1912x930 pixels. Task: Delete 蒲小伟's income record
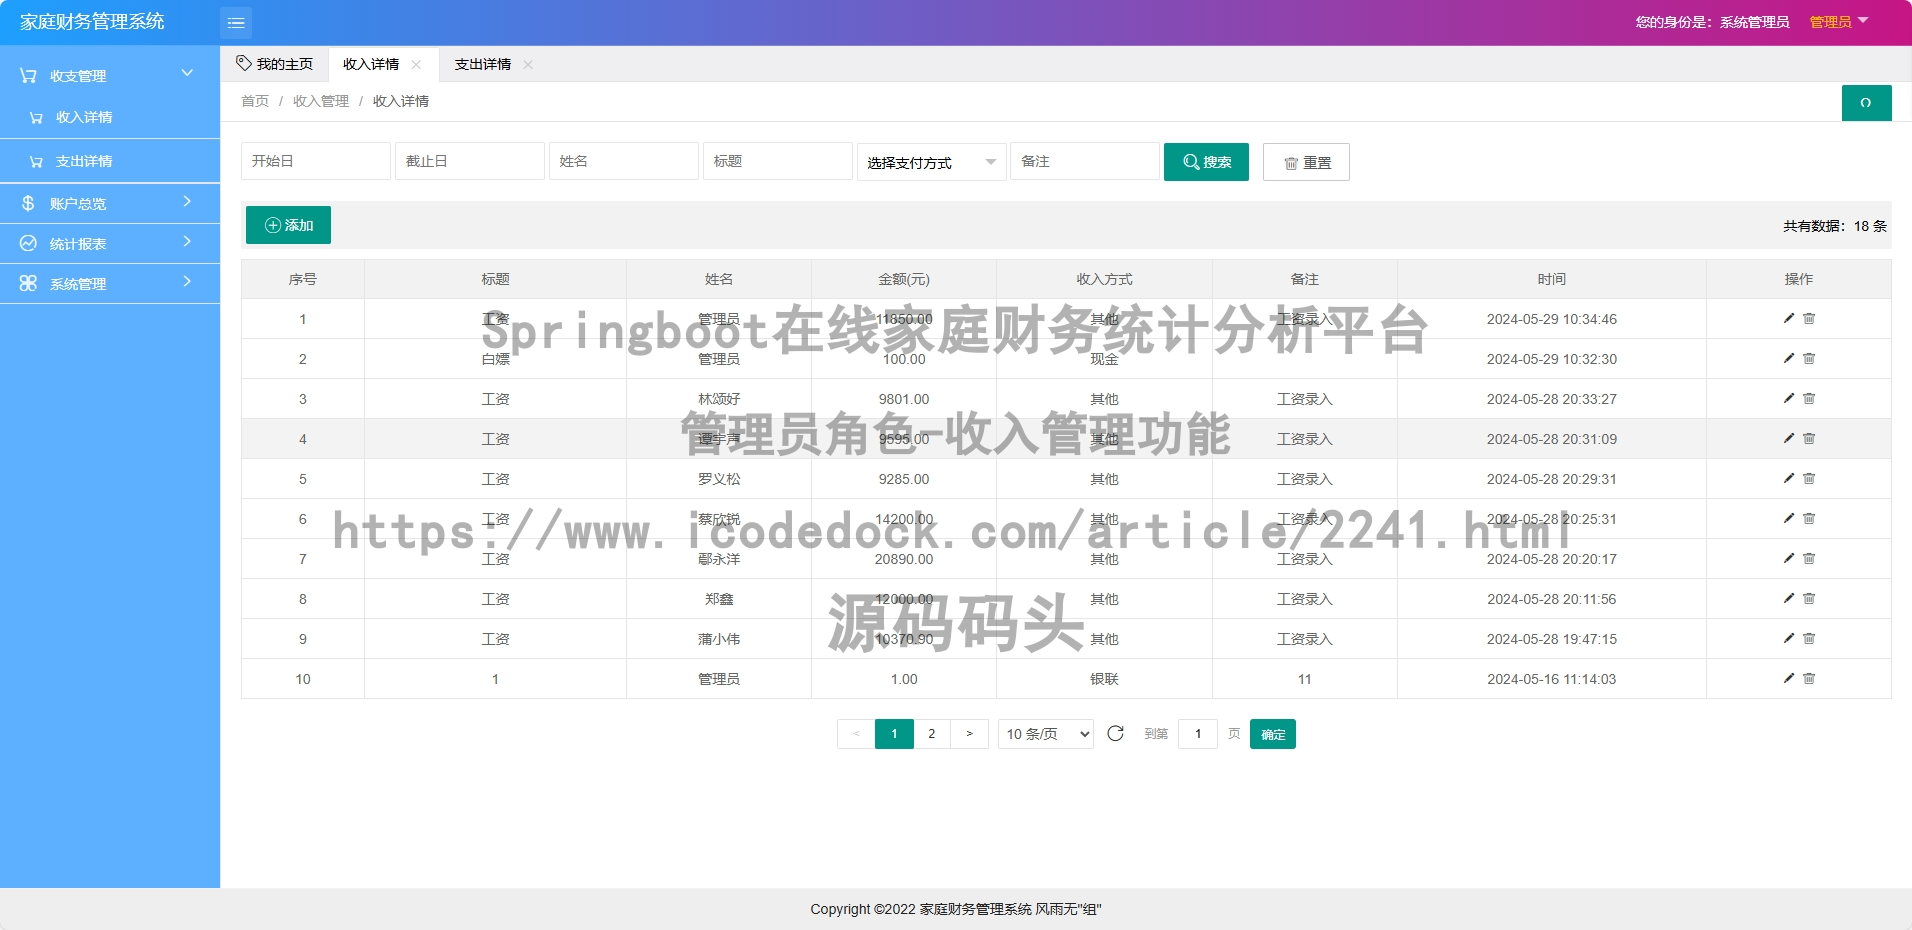click(x=1809, y=638)
